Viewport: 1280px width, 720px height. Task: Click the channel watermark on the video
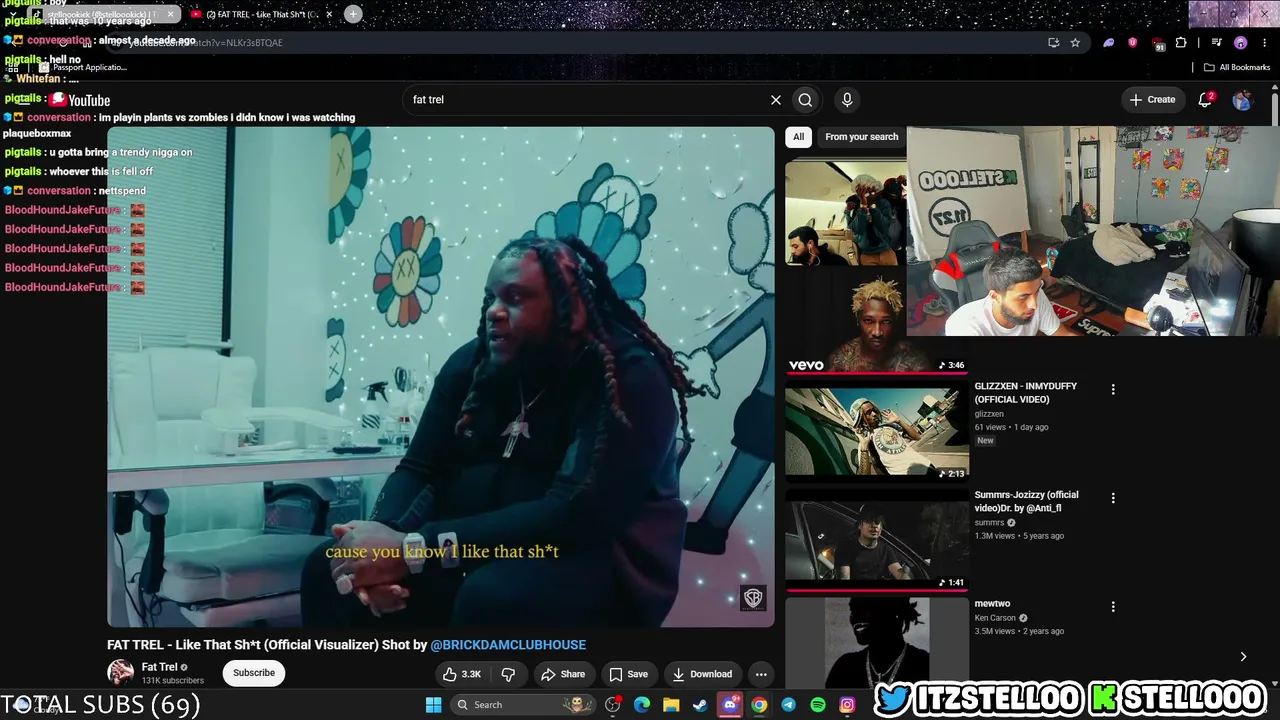coord(753,598)
